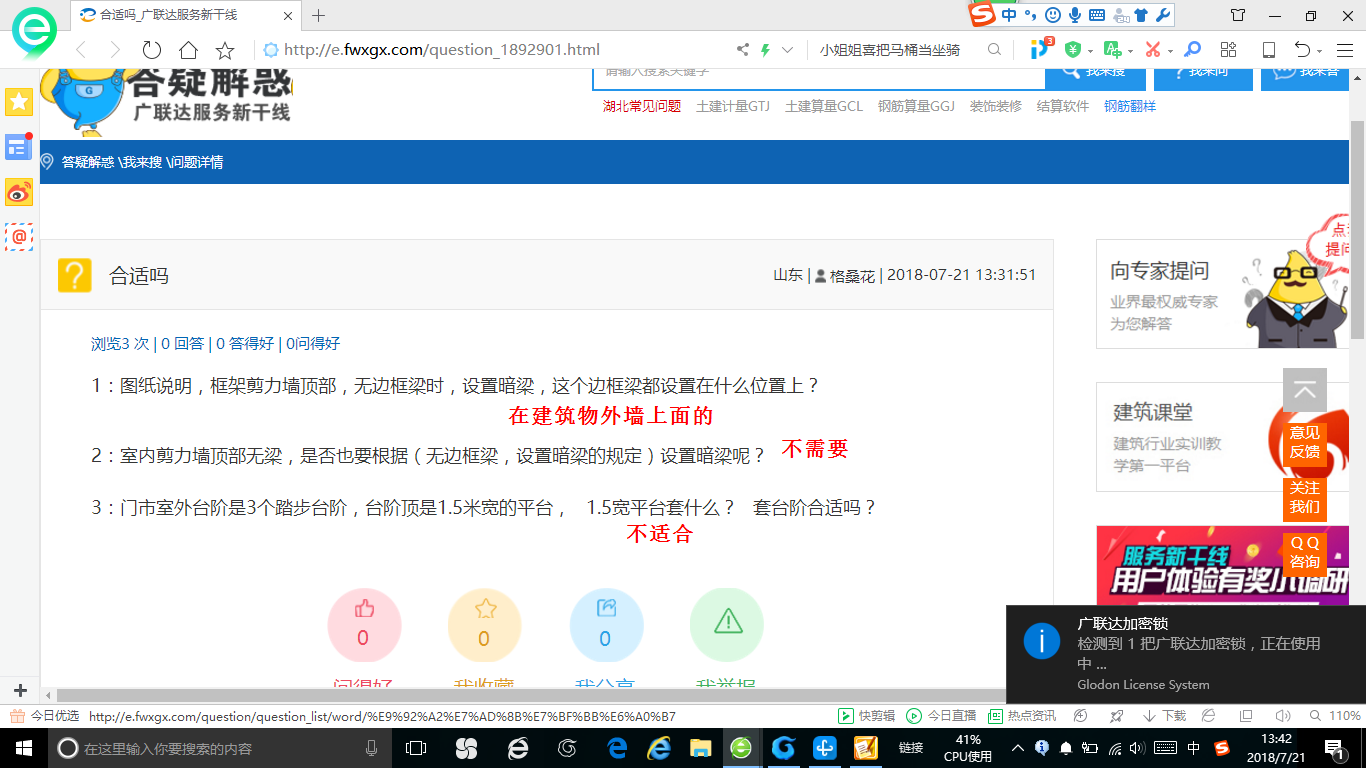Click '热点资讯' in the status bar
Image resolution: width=1366 pixels, height=768 pixels.
pyautogui.click(x=1022, y=716)
